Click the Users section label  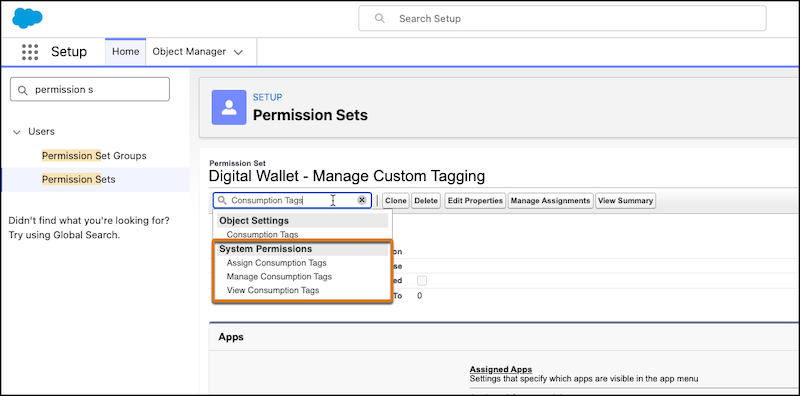pos(41,132)
